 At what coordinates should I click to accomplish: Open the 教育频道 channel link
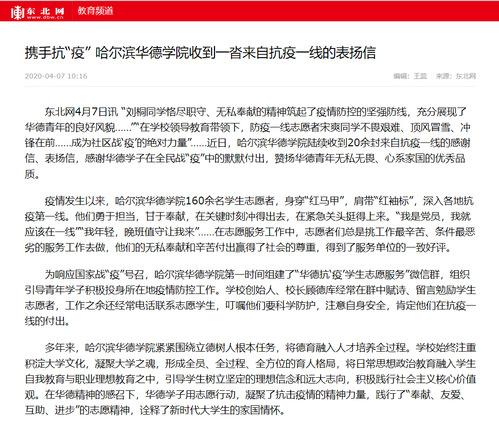(x=95, y=11)
